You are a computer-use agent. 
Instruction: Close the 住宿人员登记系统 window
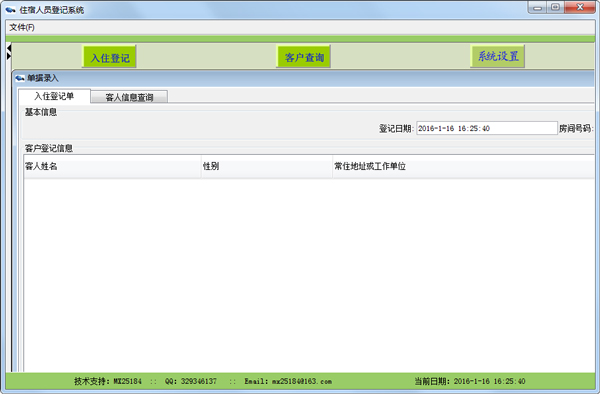click(580, 8)
